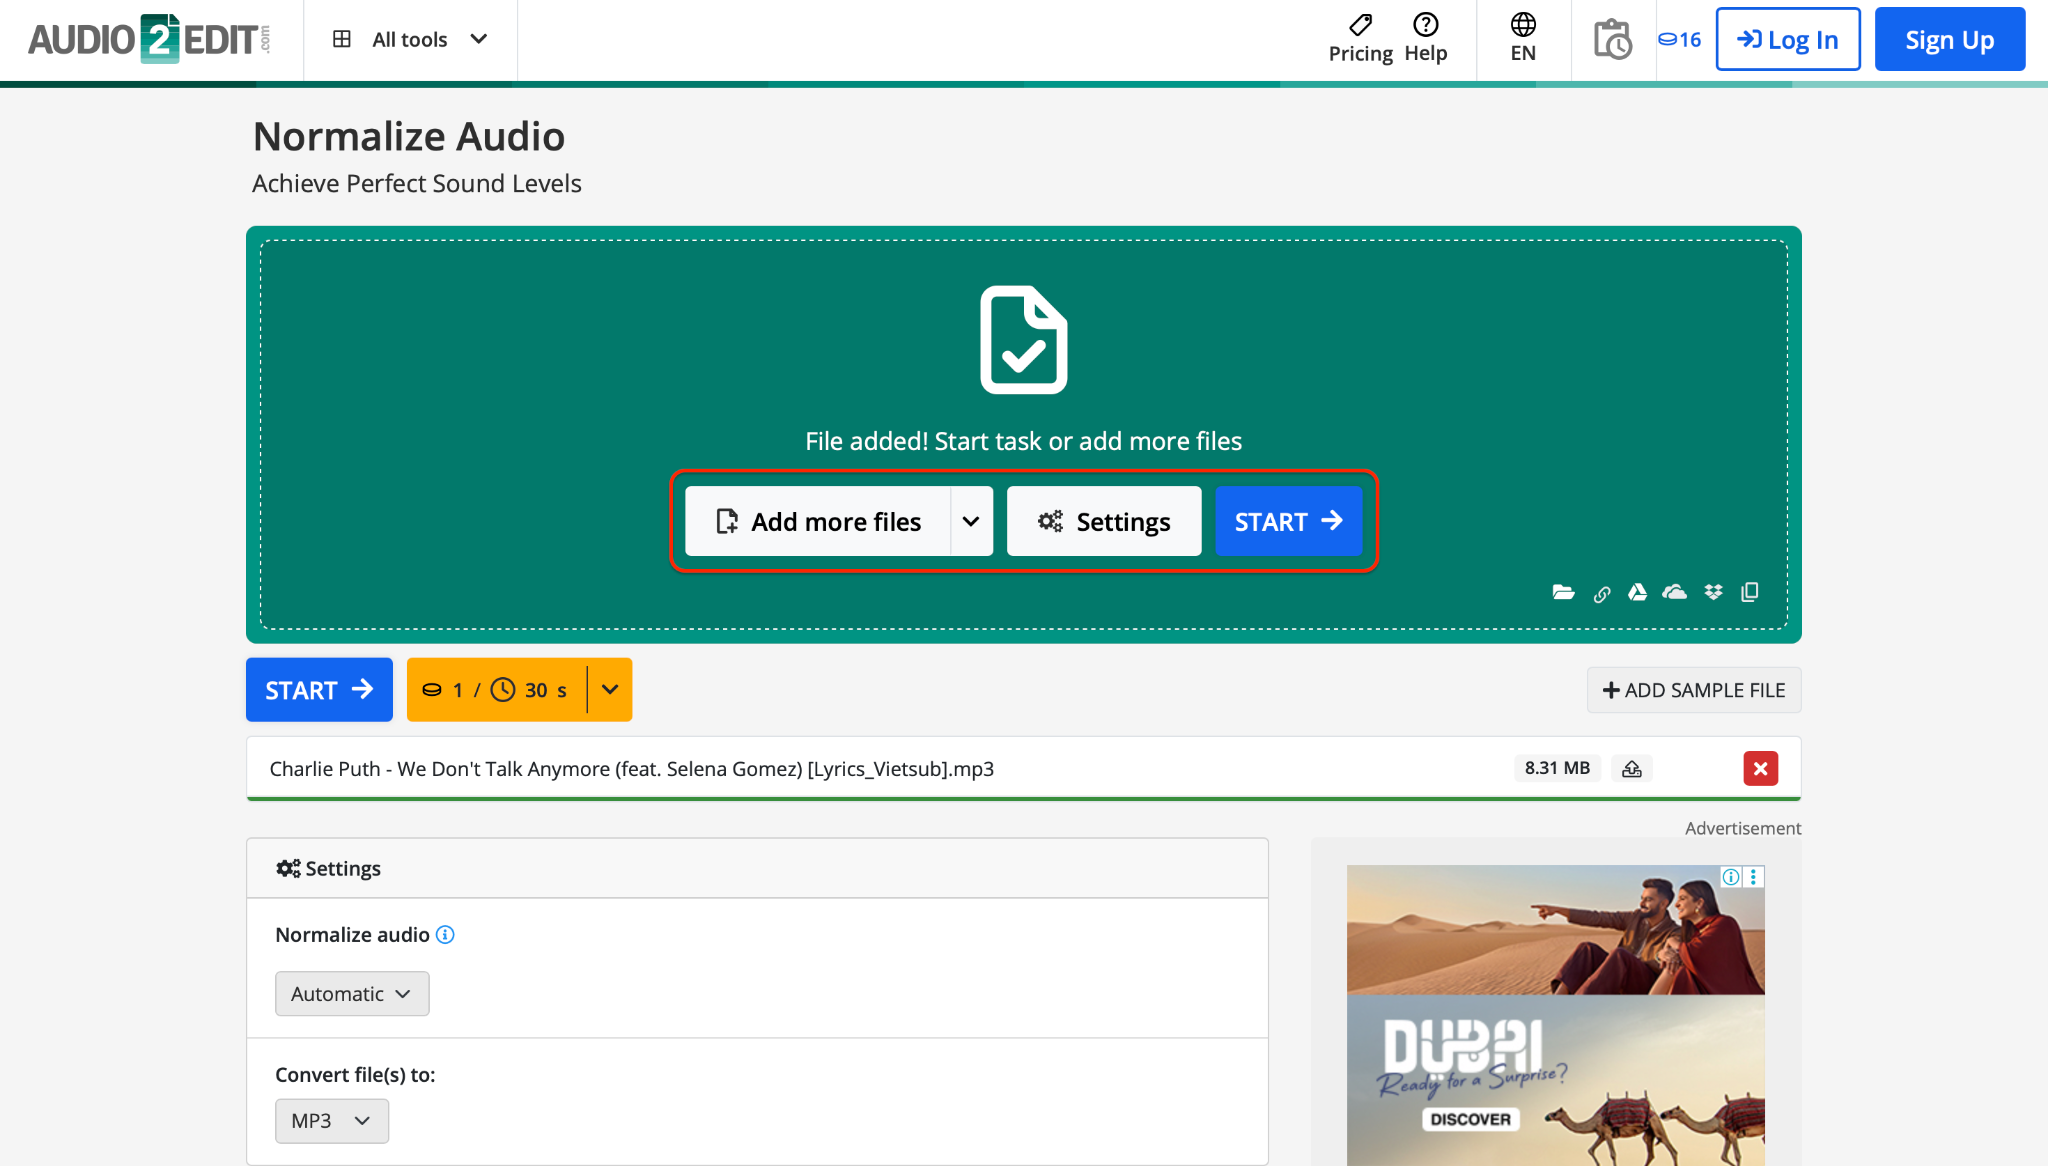Expand the orange cost dropdown arrow
Viewport: 2048px width, 1166px height.
coord(610,690)
